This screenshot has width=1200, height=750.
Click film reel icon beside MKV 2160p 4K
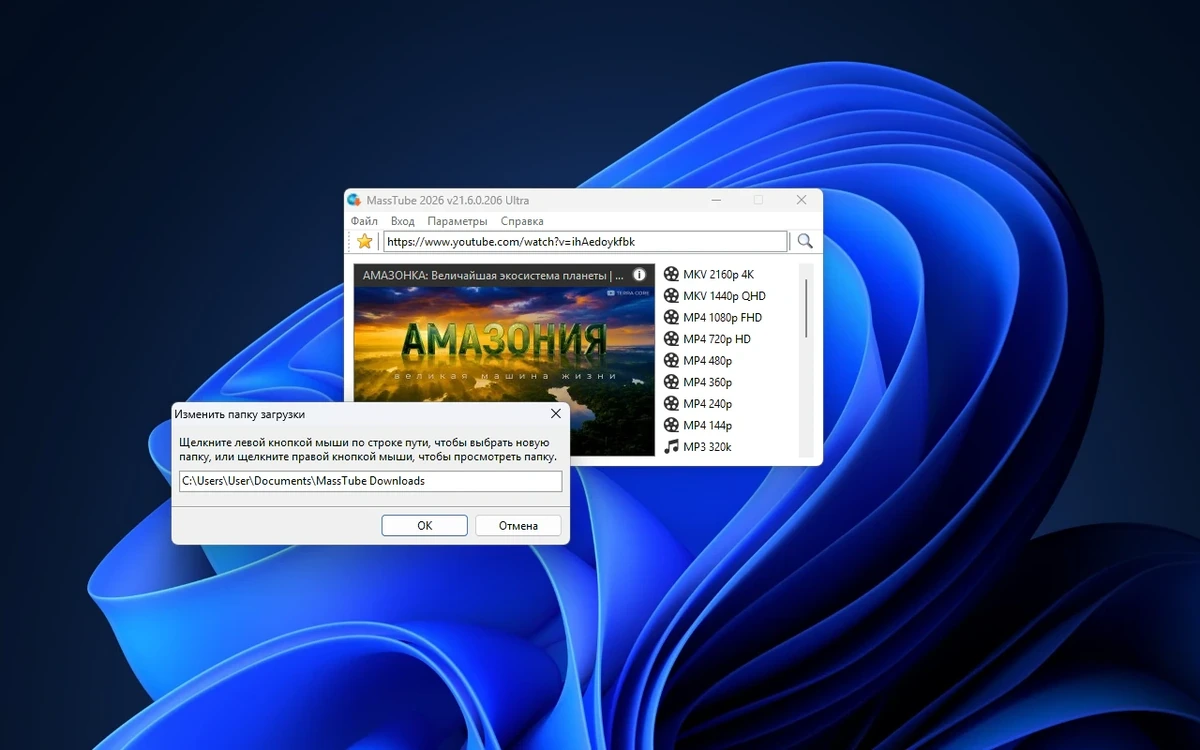coord(671,274)
